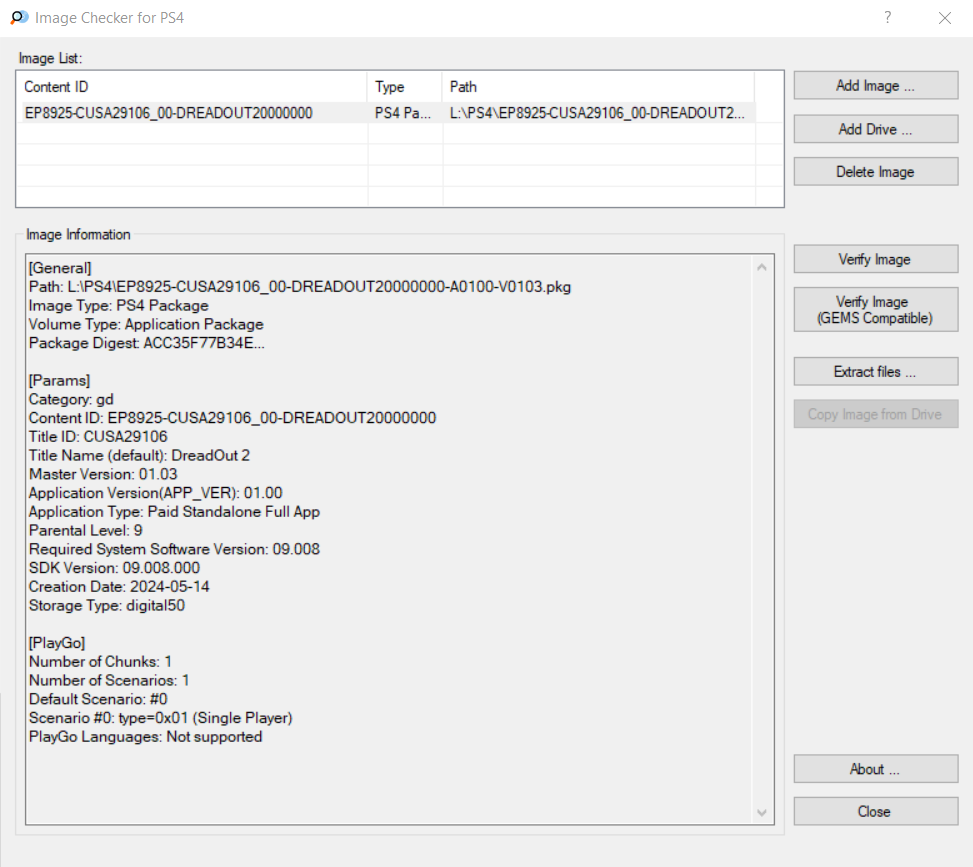The image size is (973, 867).
Task: Click the L:\PS4\EP8925-CUSA29106 path cell
Action: (597, 113)
